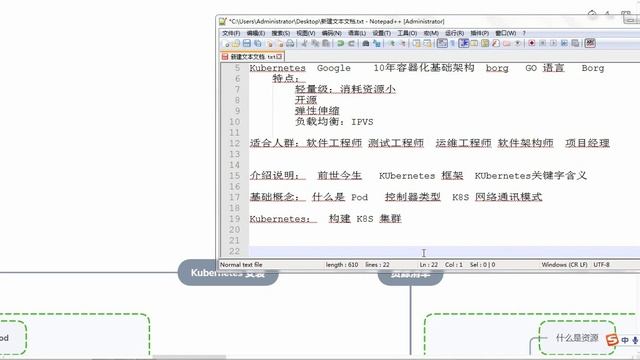The image size is (640, 360).
Task: Undo the last edit via toolbar
Action: point(340,43)
